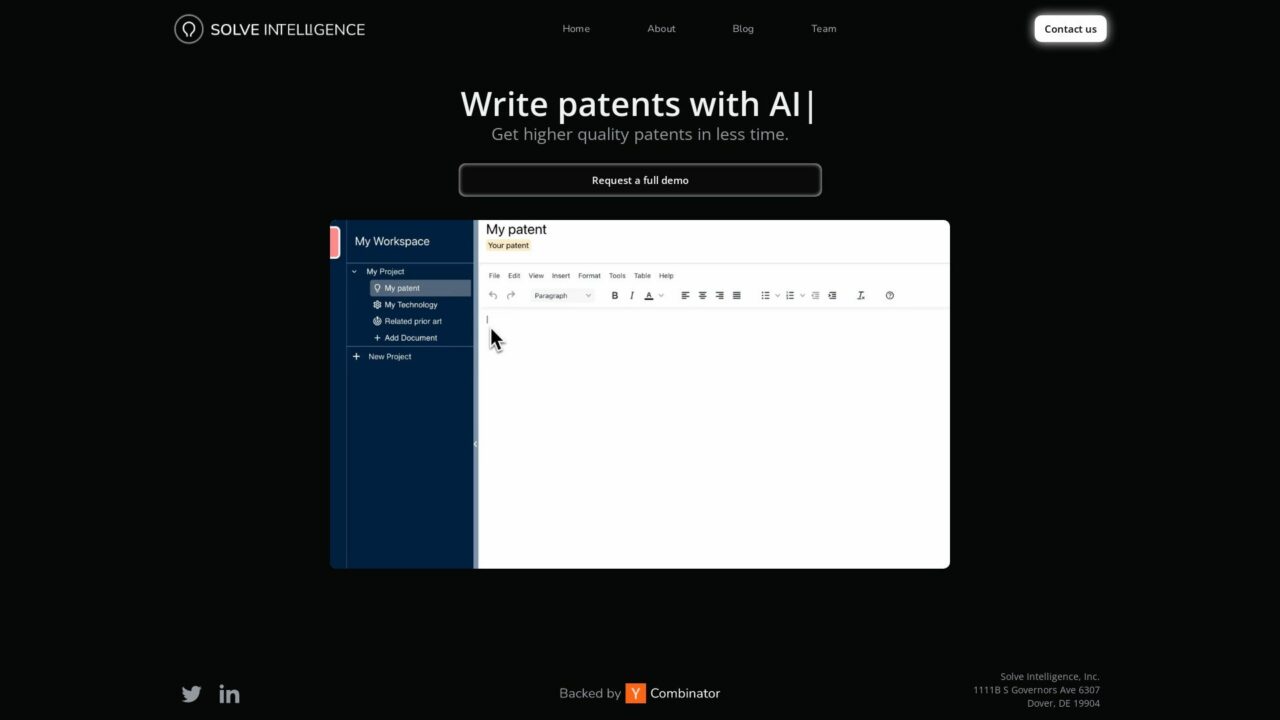Toggle italic formatting
1280x720 pixels.
(631, 295)
